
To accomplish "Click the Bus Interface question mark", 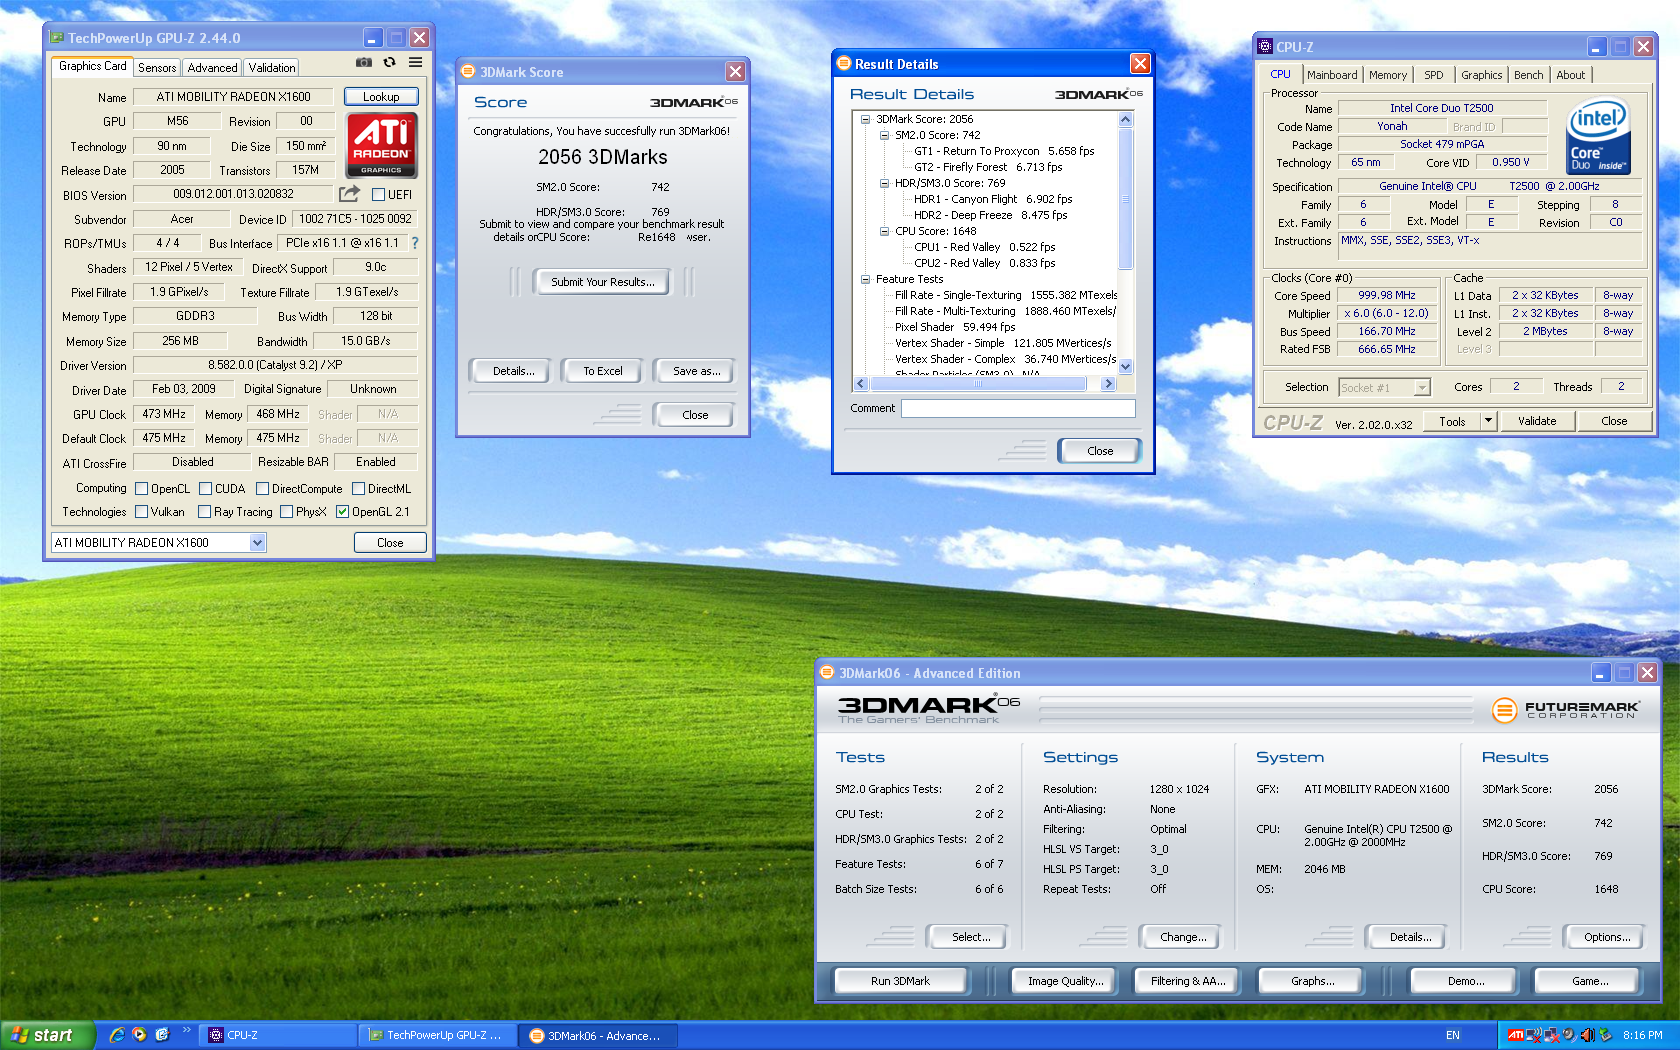I will (x=415, y=243).
